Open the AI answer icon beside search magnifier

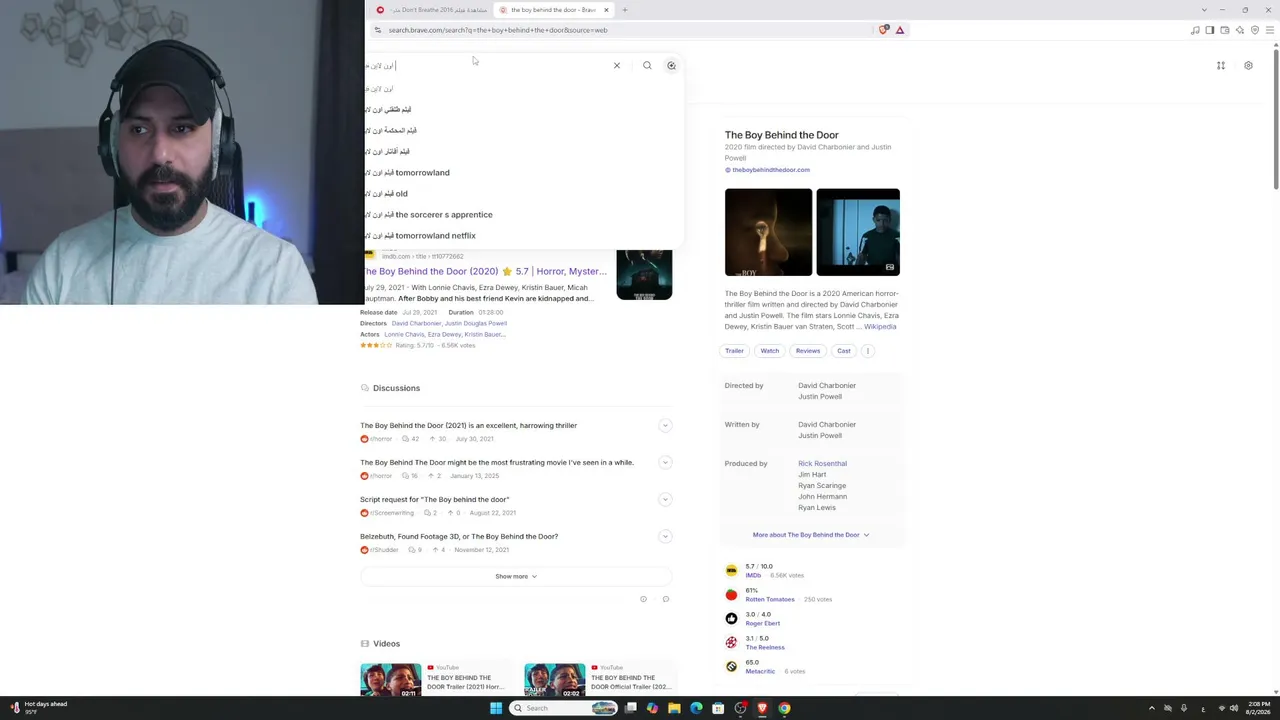671,66
